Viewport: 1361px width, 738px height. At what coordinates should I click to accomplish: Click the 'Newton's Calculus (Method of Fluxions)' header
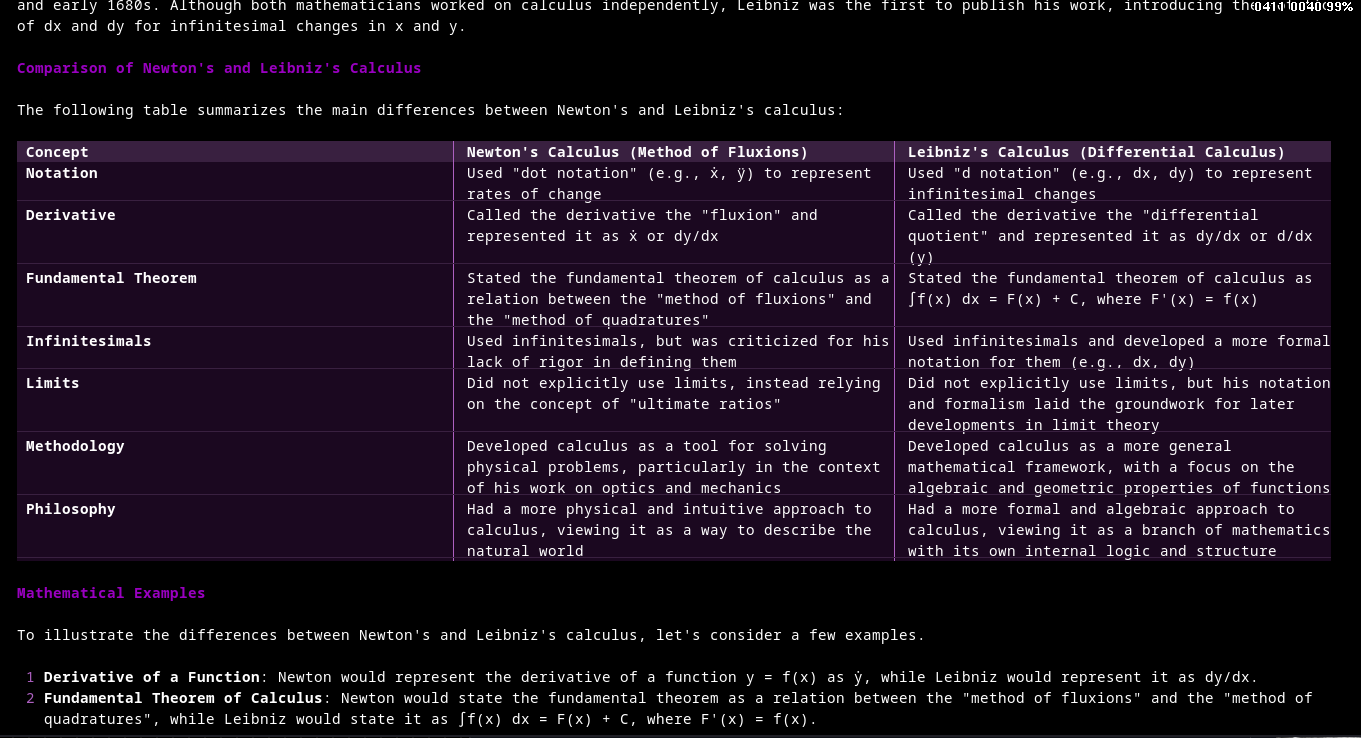click(x=637, y=152)
